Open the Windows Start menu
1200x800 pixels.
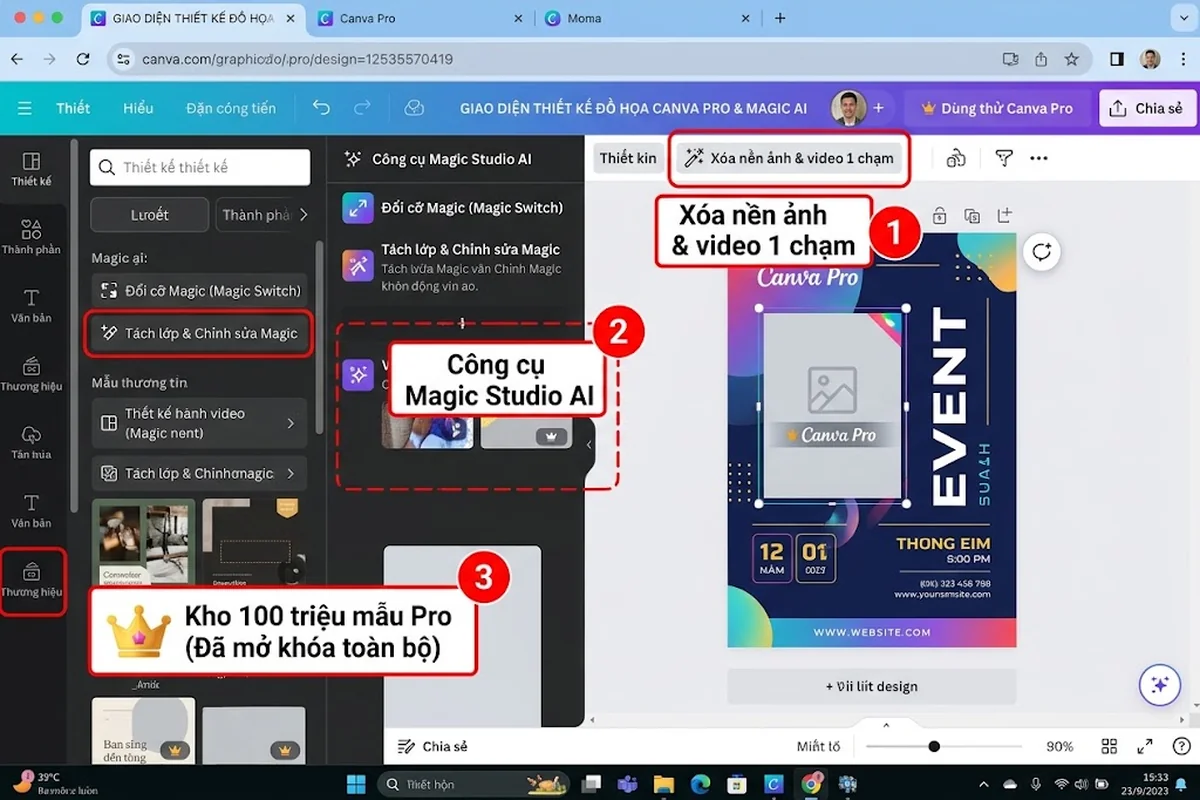pyautogui.click(x=356, y=783)
